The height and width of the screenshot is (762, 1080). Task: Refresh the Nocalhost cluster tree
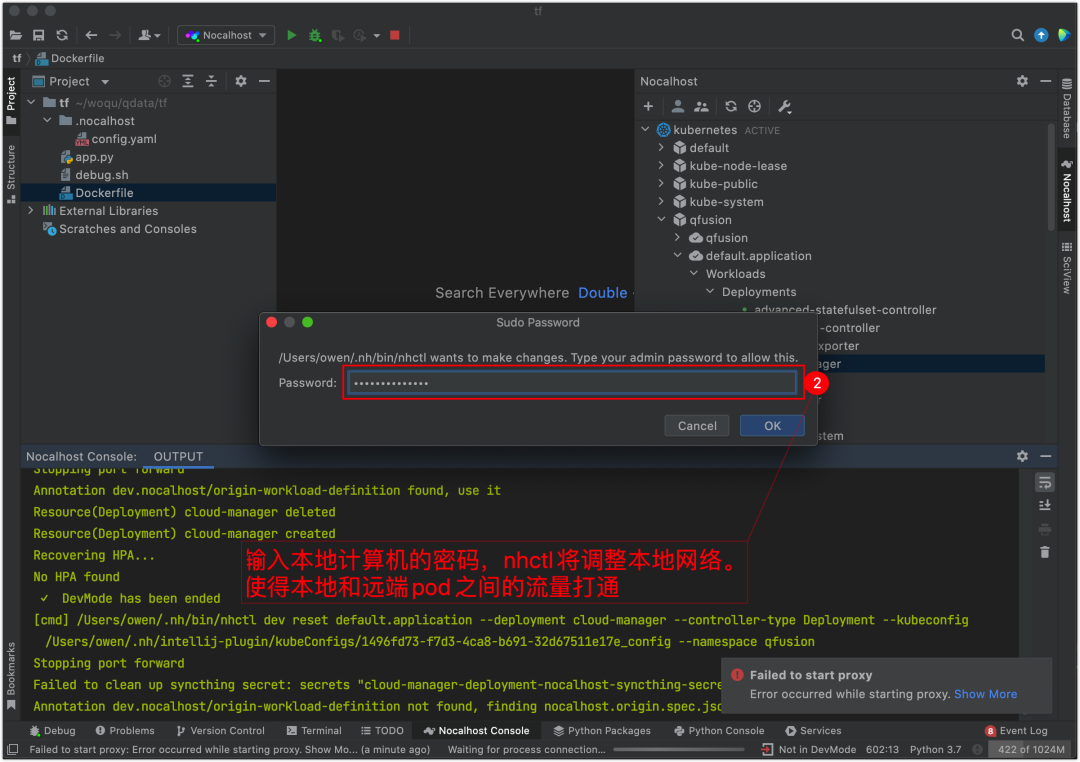pyautogui.click(x=731, y=106)
